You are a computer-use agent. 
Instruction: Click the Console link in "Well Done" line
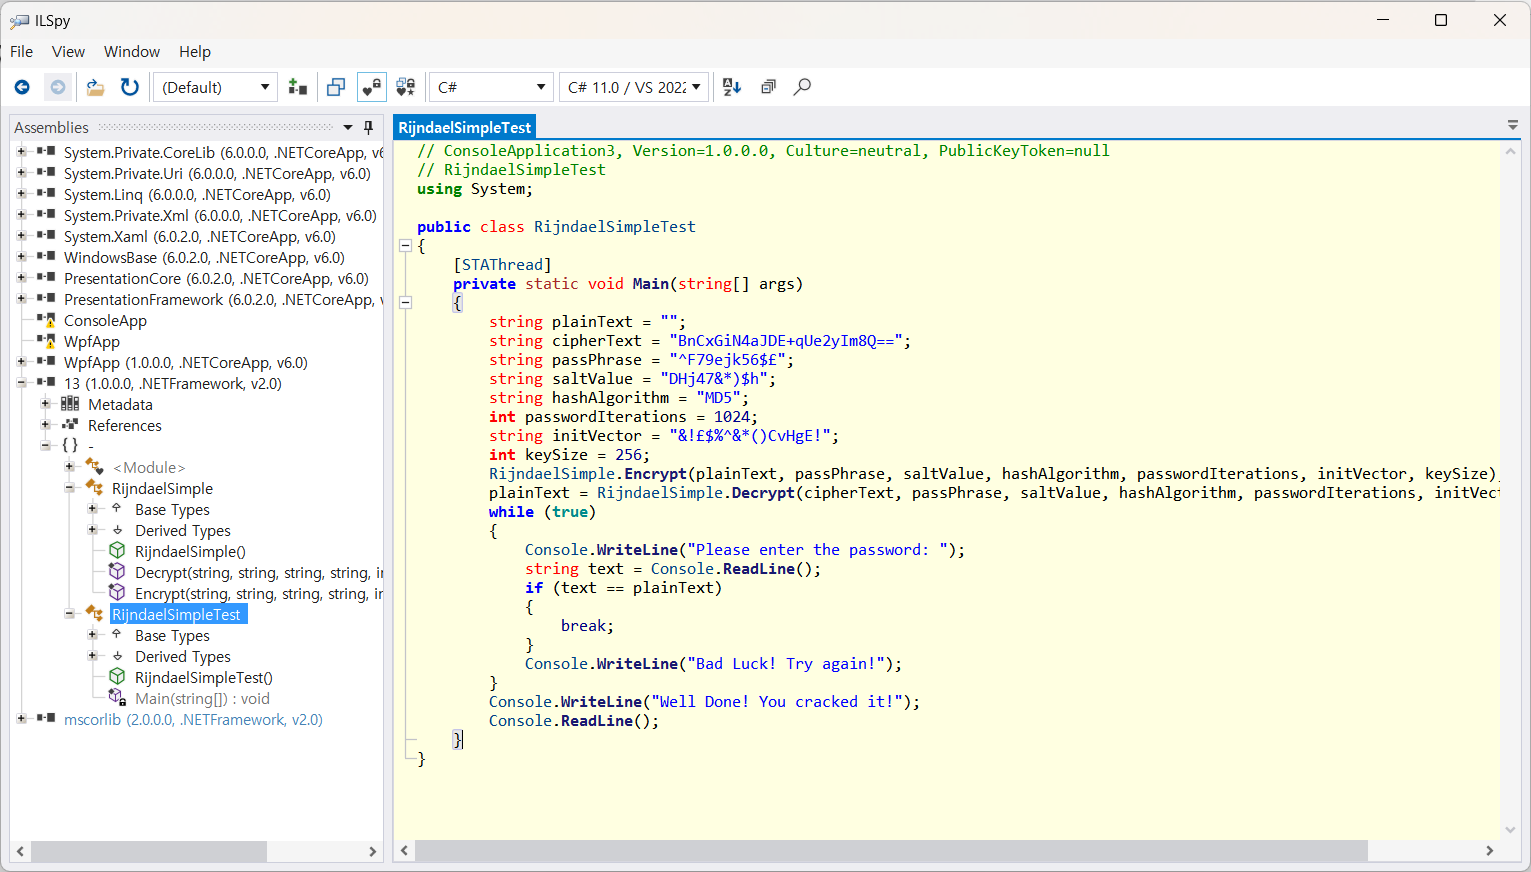click(520, 702)
